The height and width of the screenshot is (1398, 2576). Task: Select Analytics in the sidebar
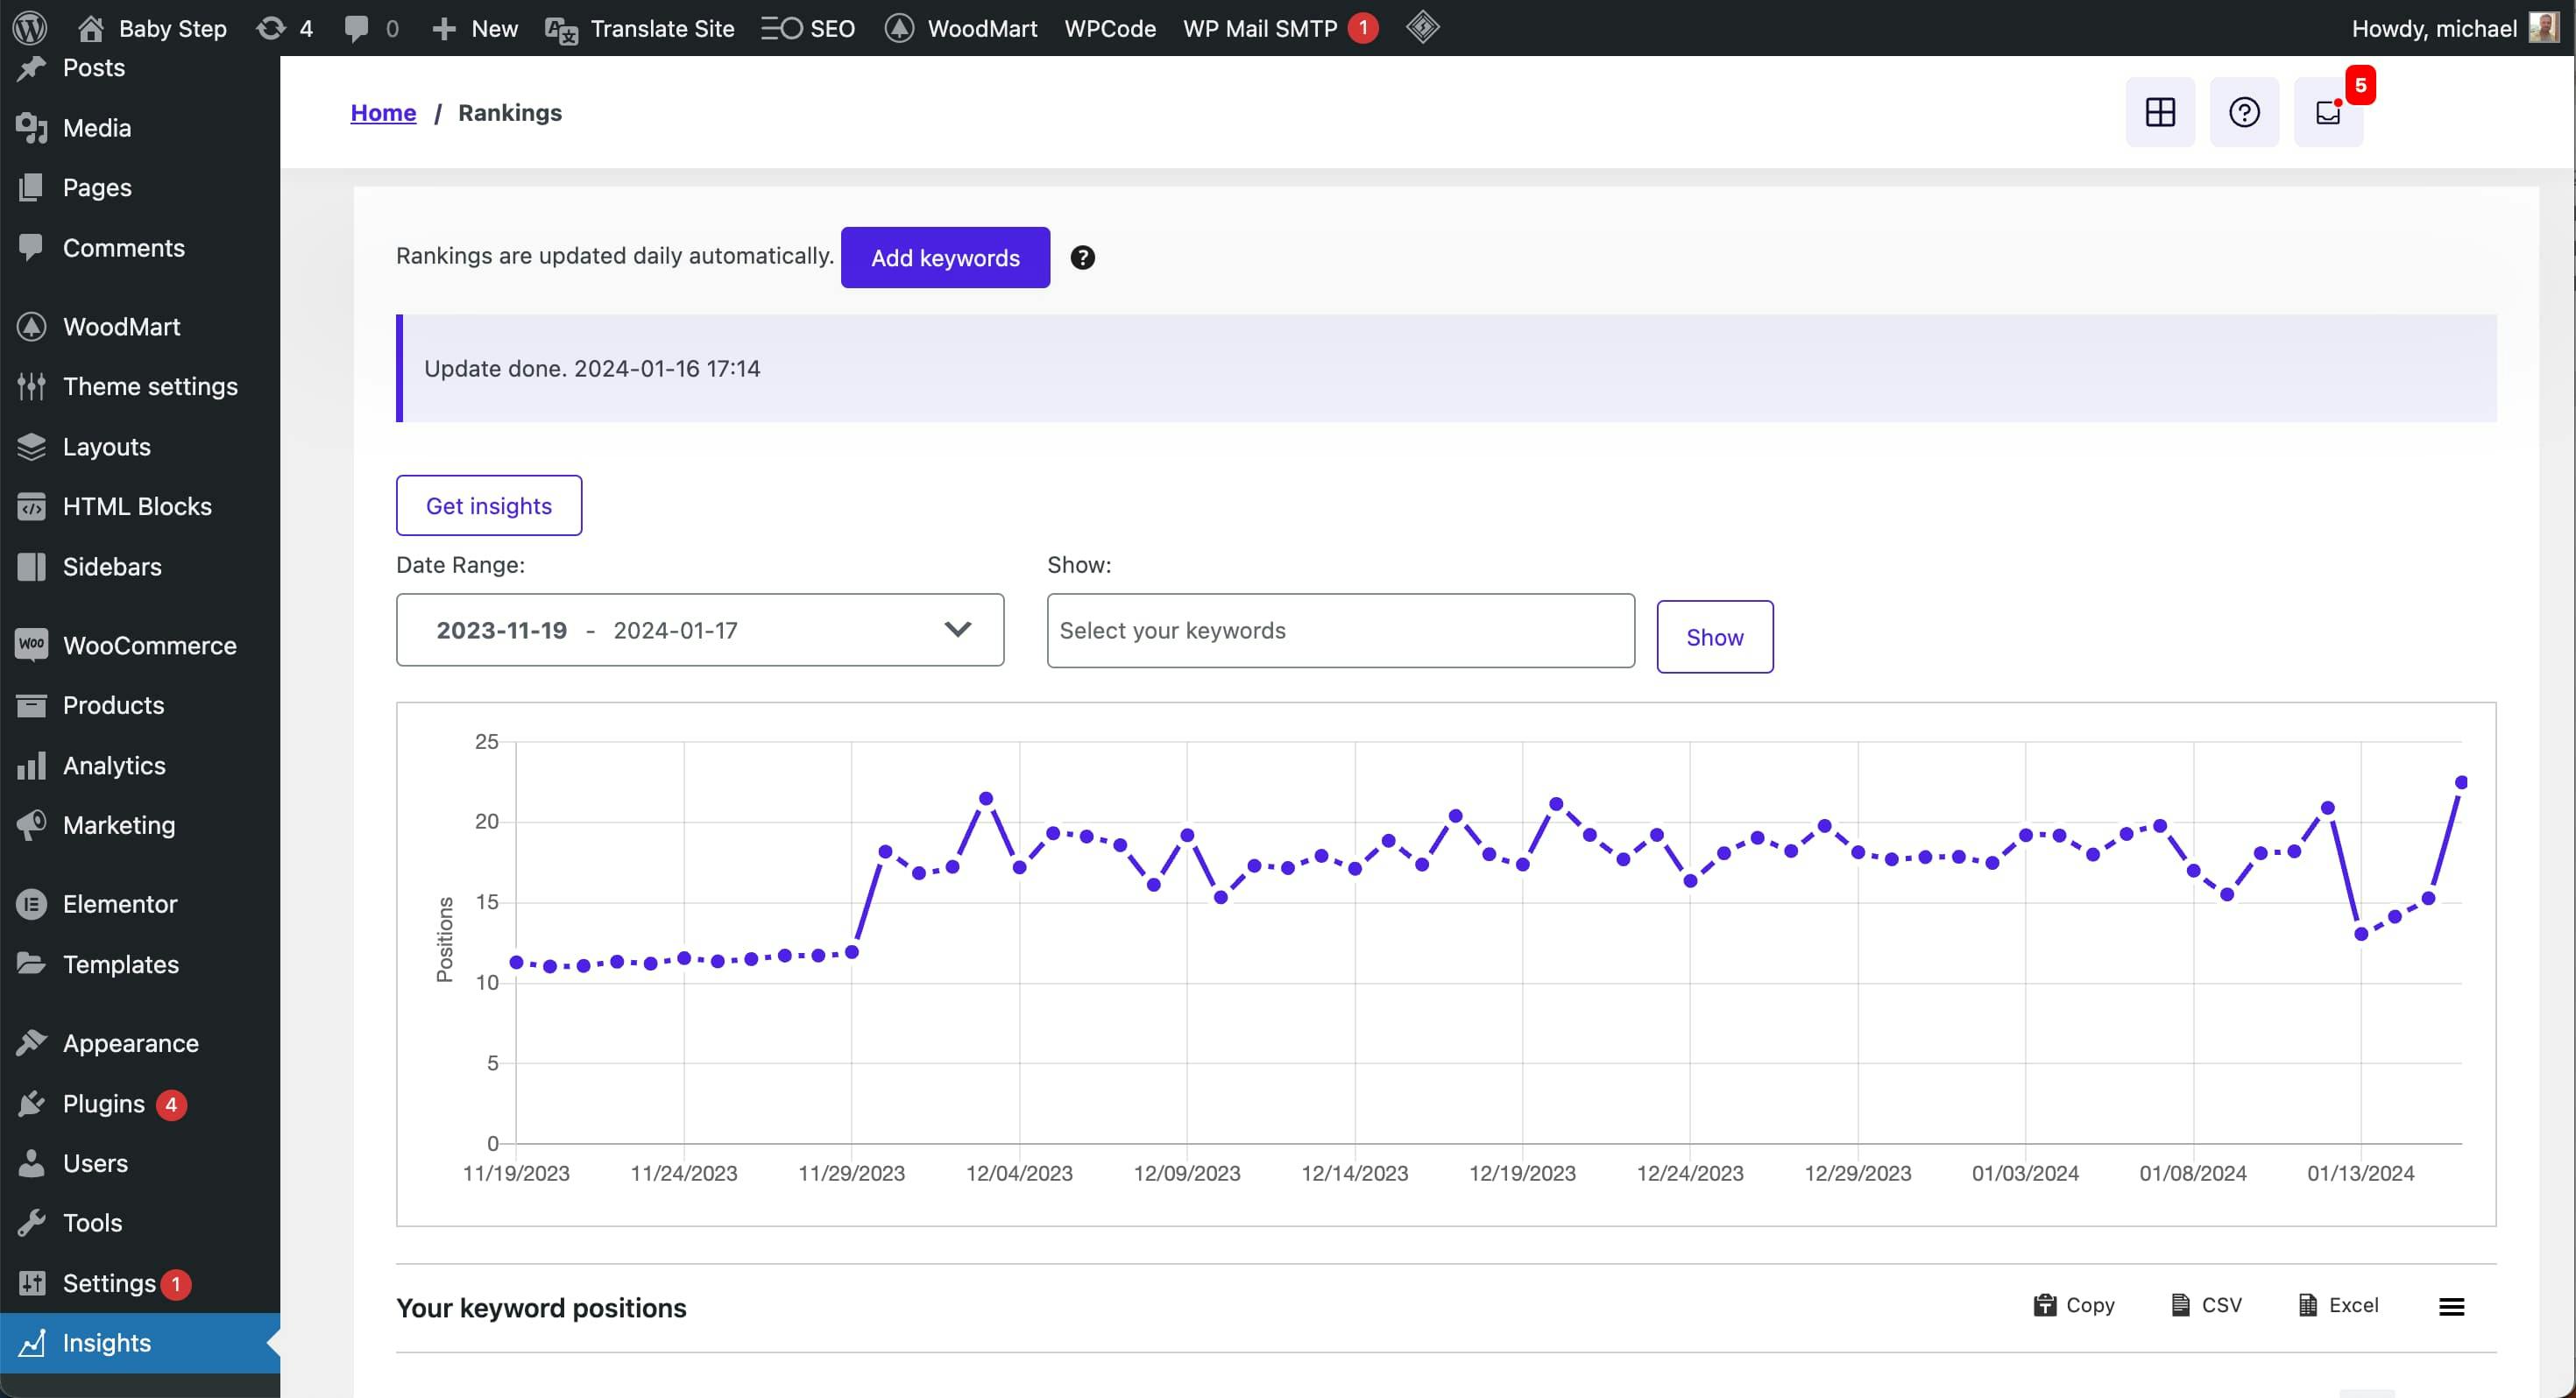pyautogui.click(x=114, y=765)
